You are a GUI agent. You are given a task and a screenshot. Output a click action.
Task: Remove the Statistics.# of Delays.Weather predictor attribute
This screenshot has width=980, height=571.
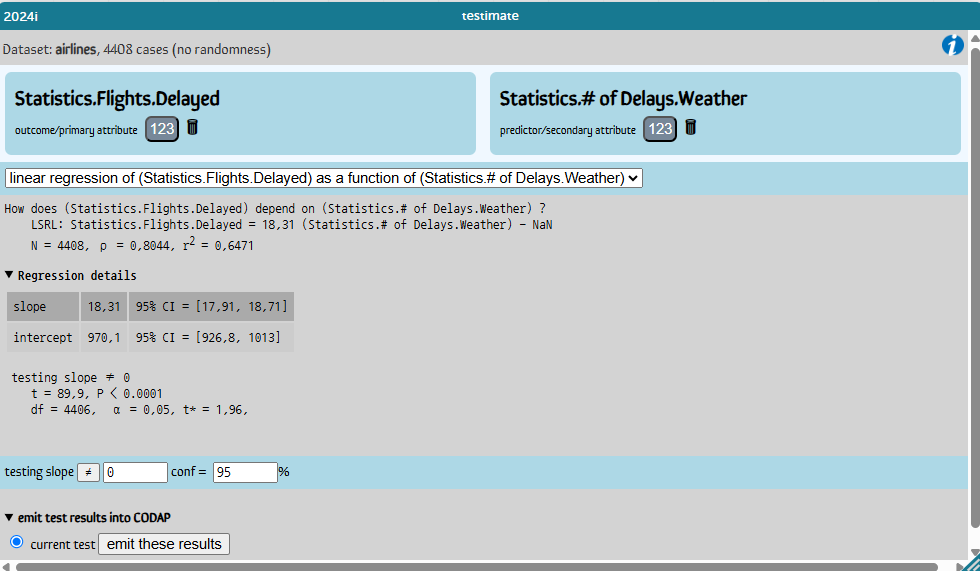[690, 127]
